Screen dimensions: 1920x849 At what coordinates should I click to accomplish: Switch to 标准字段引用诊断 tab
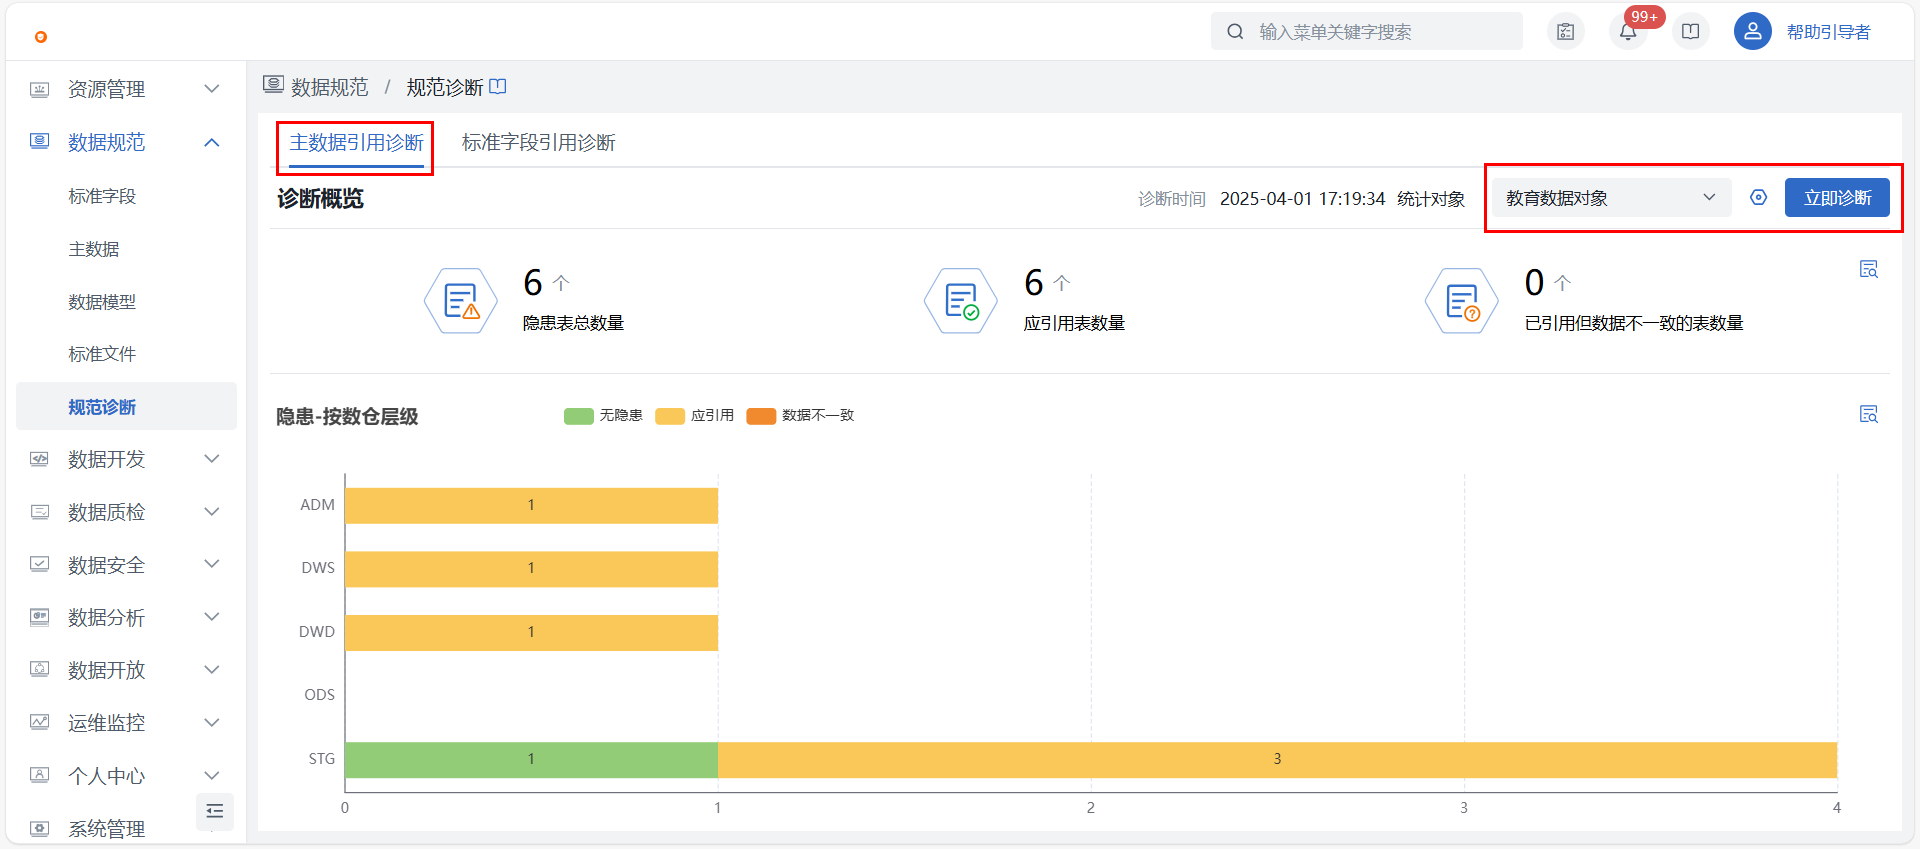538,143
